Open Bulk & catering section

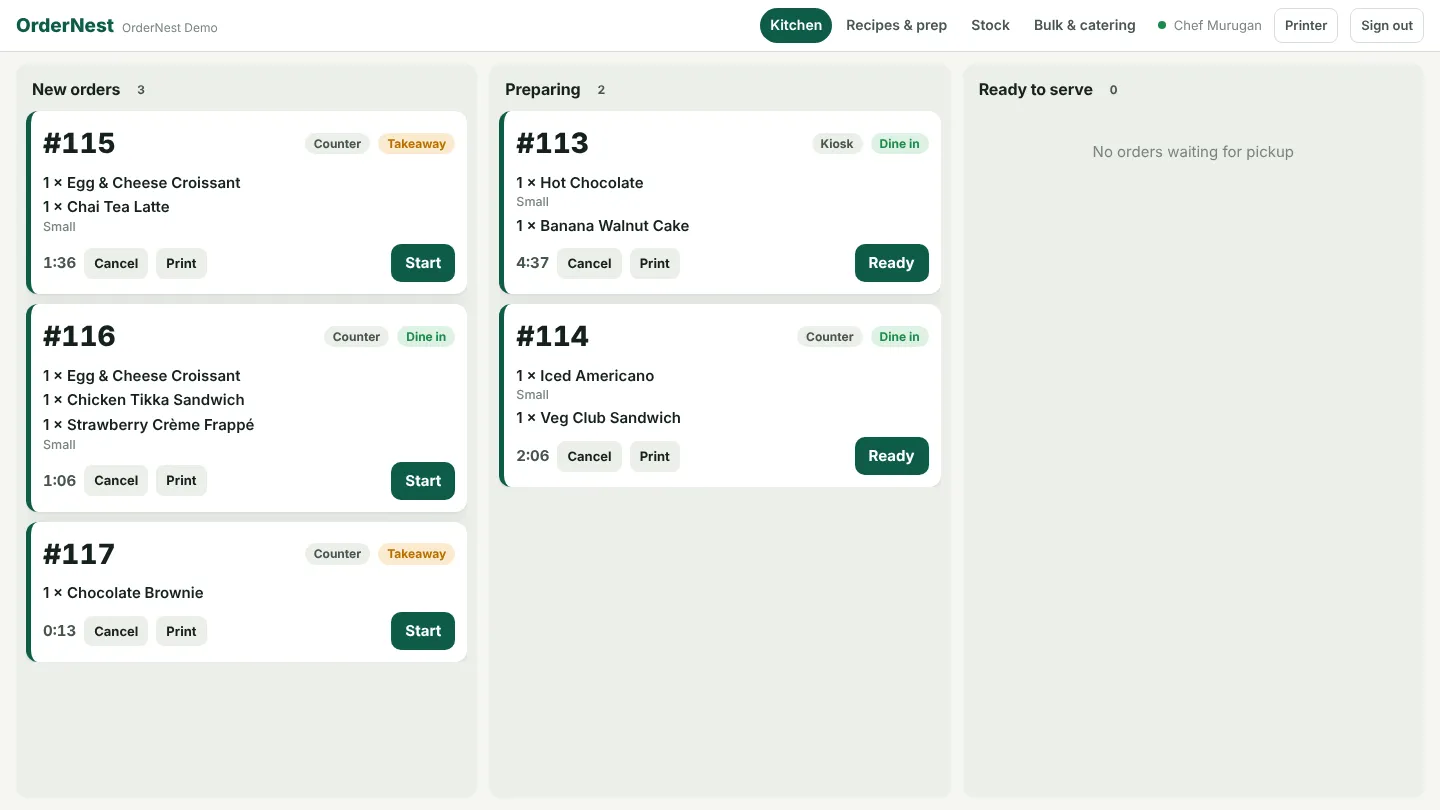coord(1084,25)
